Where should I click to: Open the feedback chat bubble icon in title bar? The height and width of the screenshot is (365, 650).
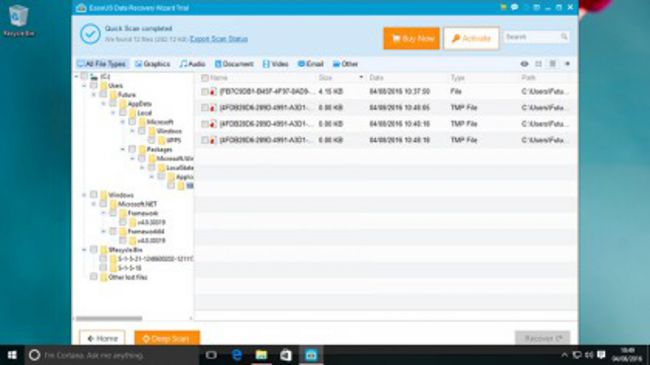click(x=514, y=7)
